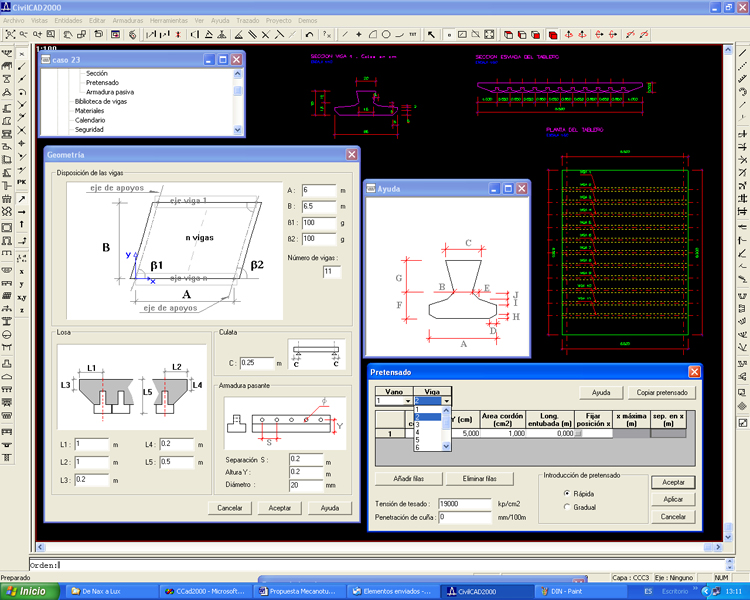Select the z coordinate filter icon

click(x=22, y=311)
